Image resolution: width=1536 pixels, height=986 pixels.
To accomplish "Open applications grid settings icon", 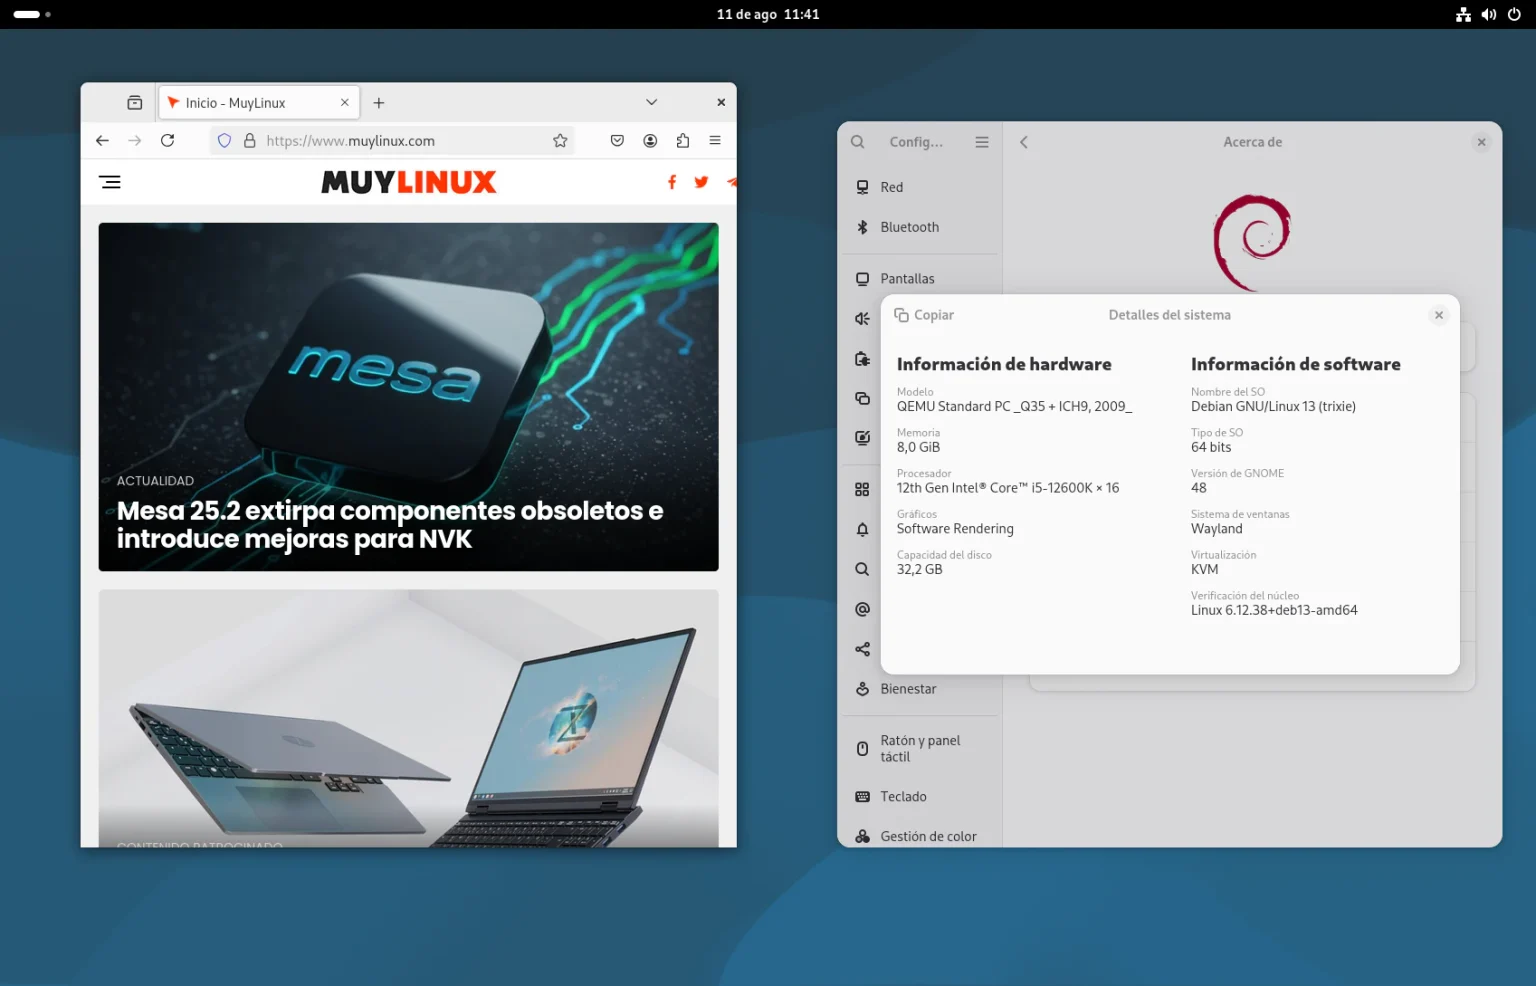I will (x=862, y=490).
